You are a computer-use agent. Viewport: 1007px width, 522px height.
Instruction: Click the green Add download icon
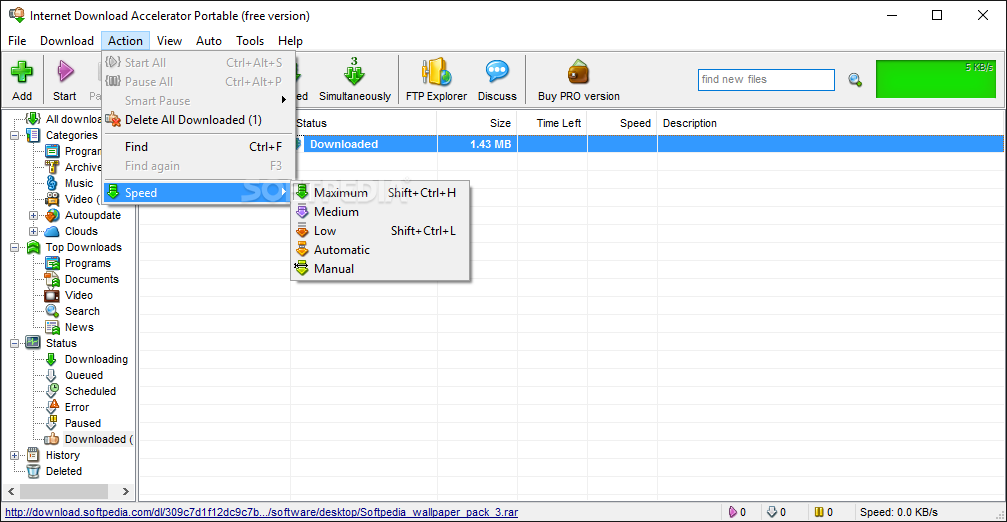click(x=22, y=72)
